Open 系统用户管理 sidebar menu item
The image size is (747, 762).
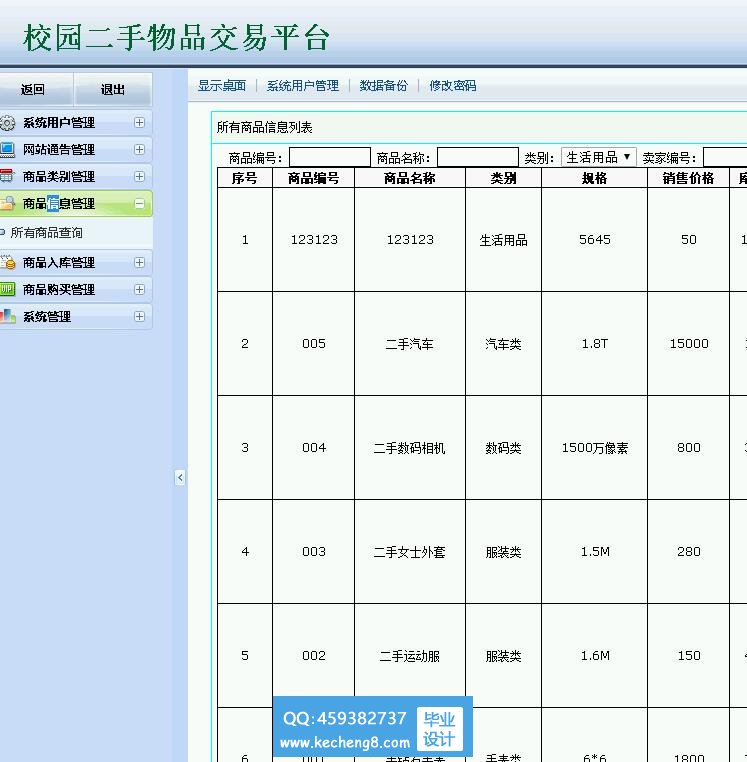(x=76, y=122)
